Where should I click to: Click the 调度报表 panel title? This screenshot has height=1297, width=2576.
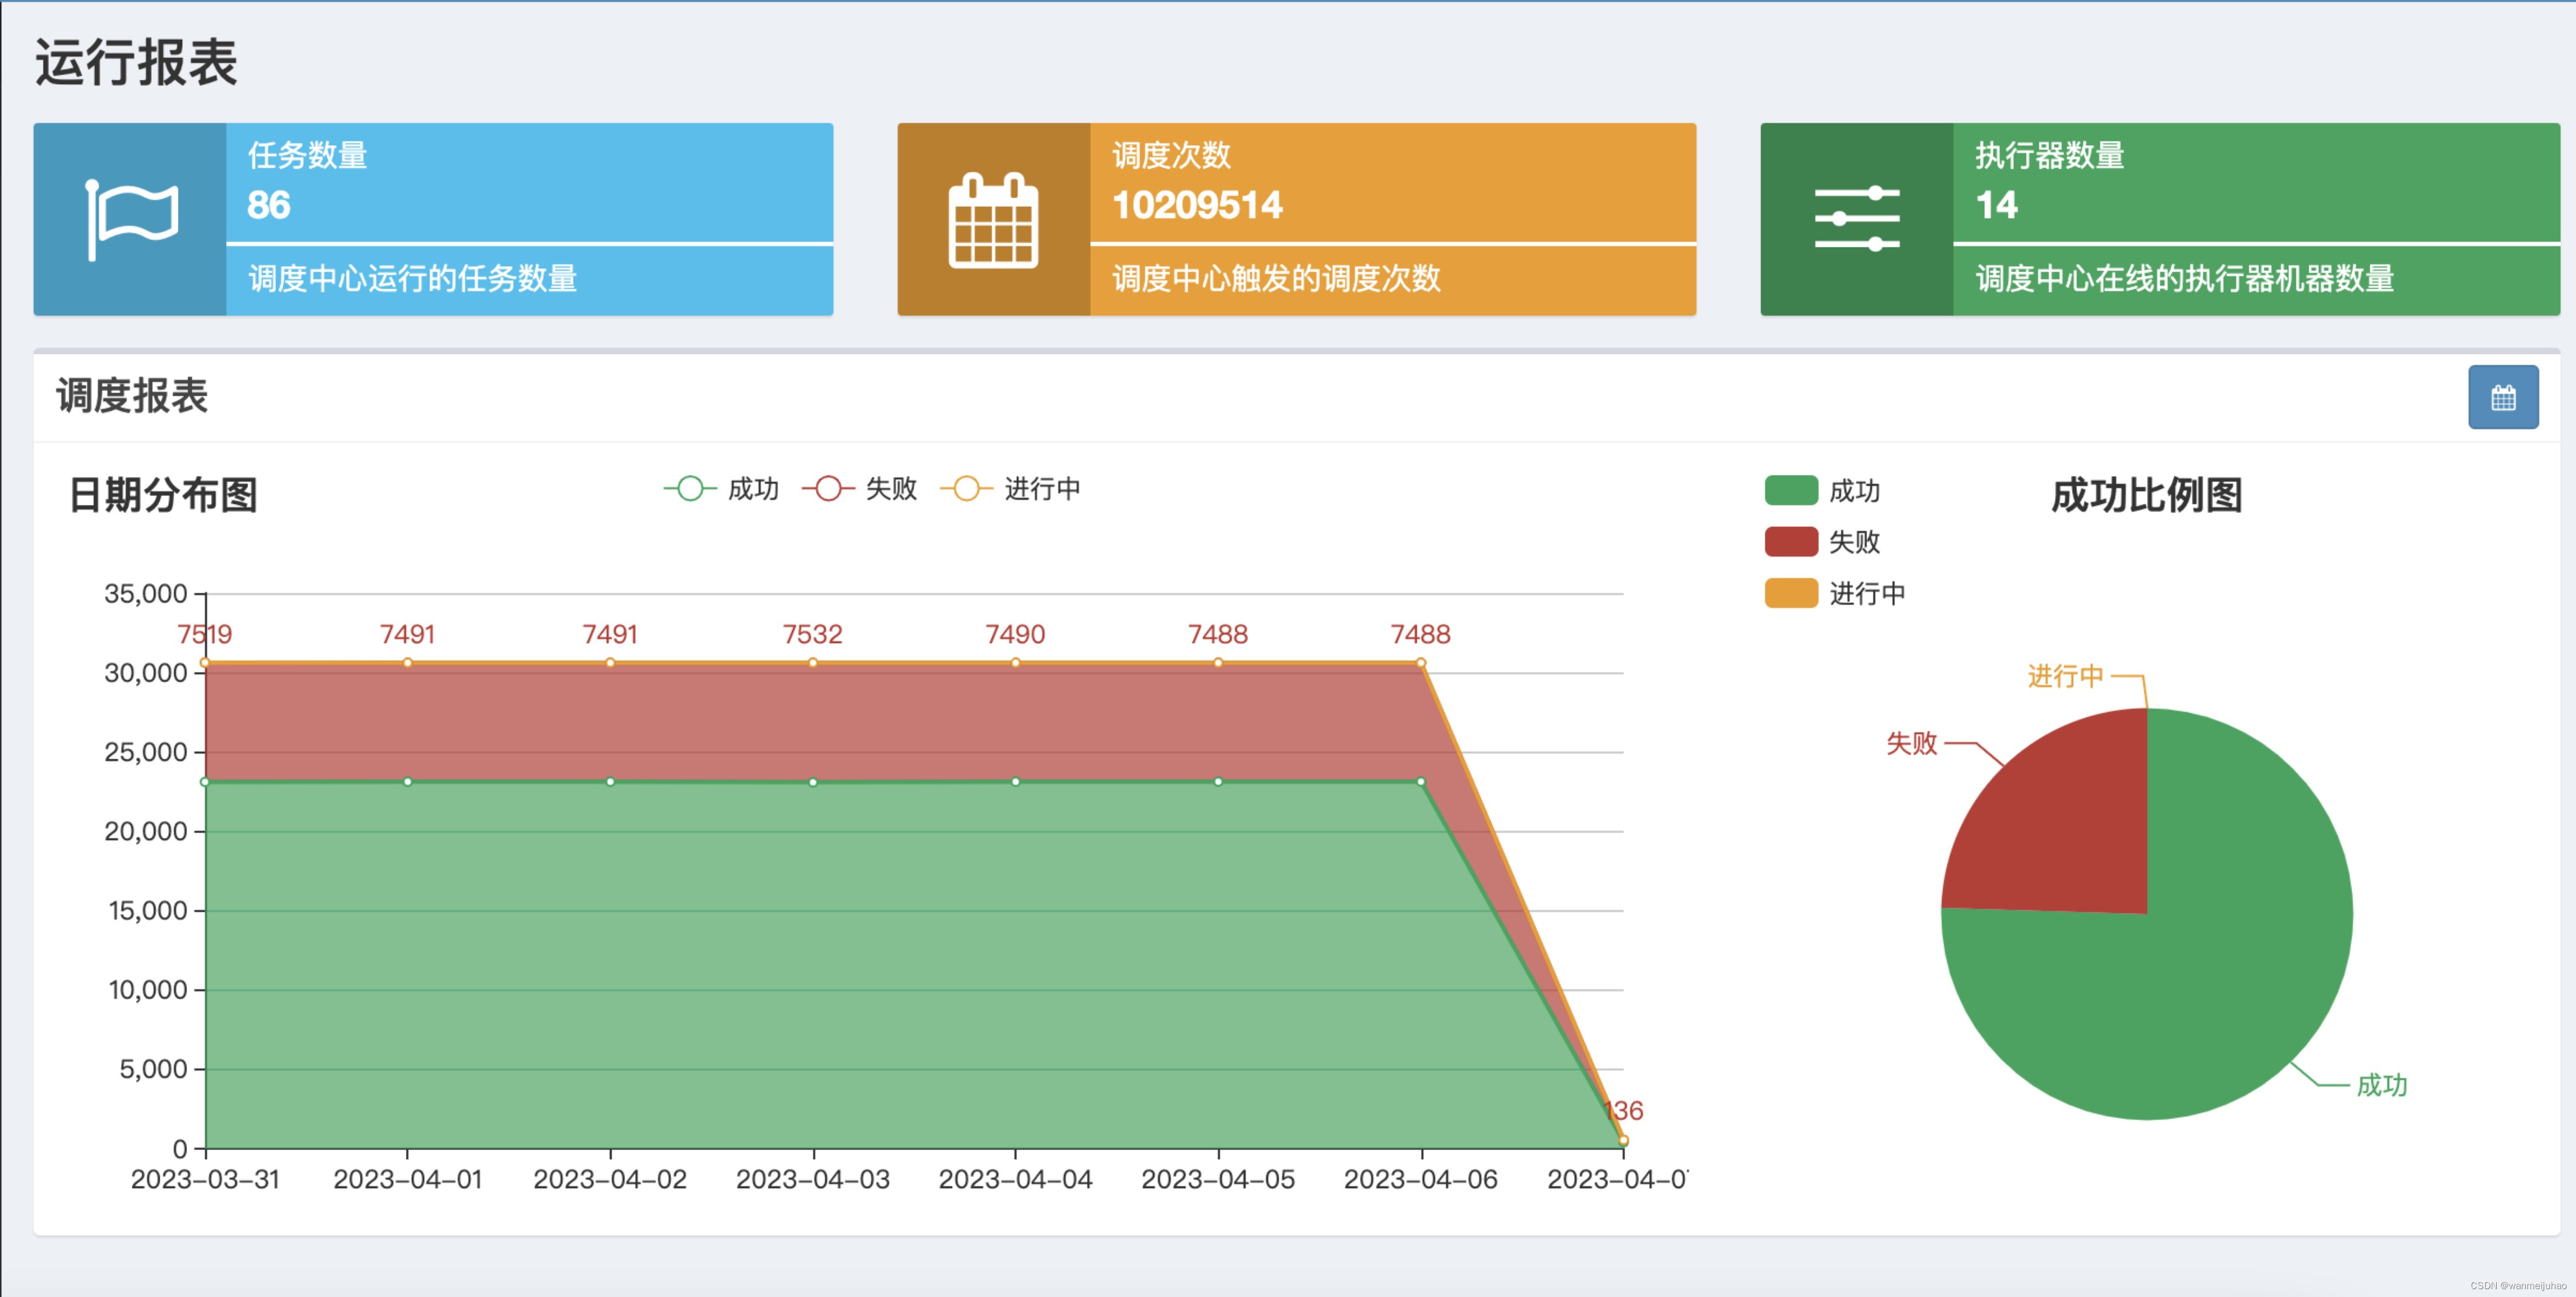[132, 396]
